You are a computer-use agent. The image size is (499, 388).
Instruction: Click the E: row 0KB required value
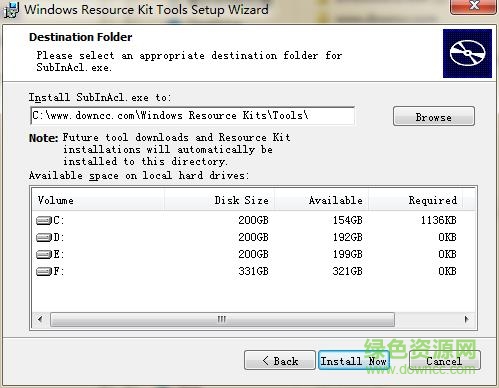pos(447,254)
